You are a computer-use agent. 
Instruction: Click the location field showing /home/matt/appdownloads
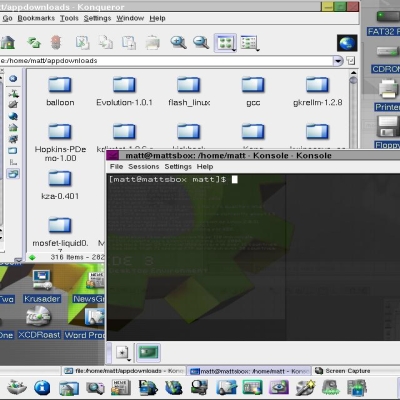pyautogui.click(x=166, y=61)
